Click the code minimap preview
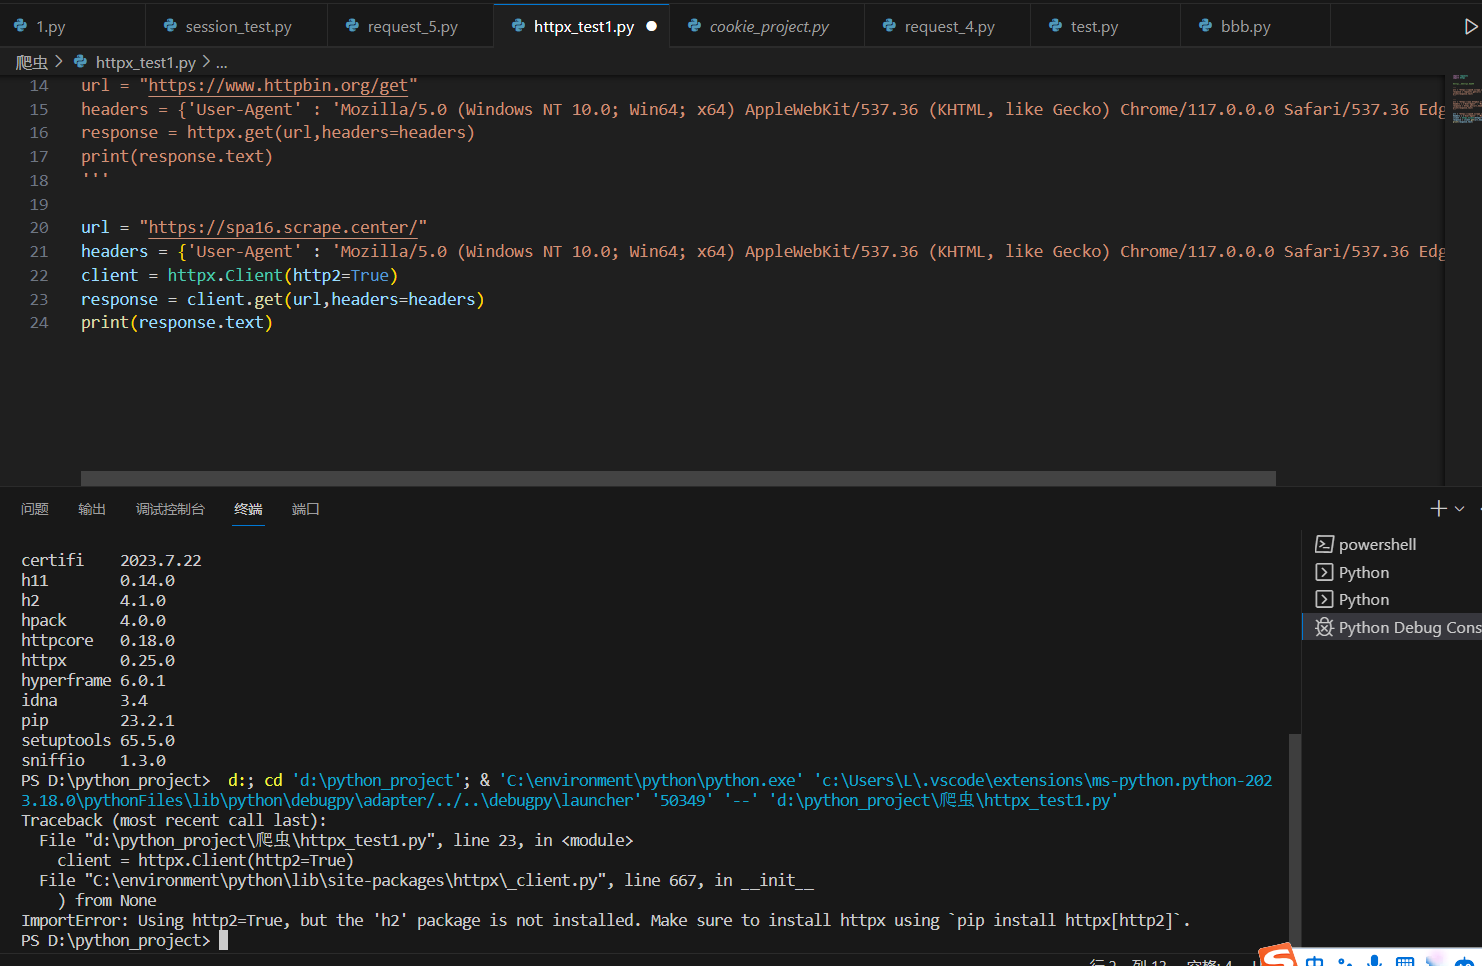 [x=1466, y=99]
